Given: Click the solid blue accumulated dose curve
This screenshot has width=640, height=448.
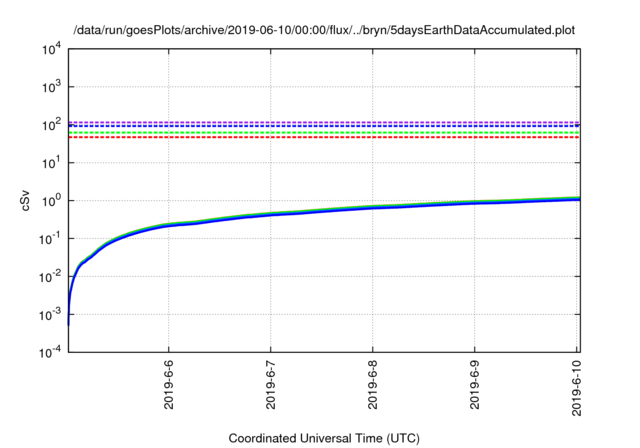Looking at the screenshot, I should pyautogui.click(x=322, y=211).
